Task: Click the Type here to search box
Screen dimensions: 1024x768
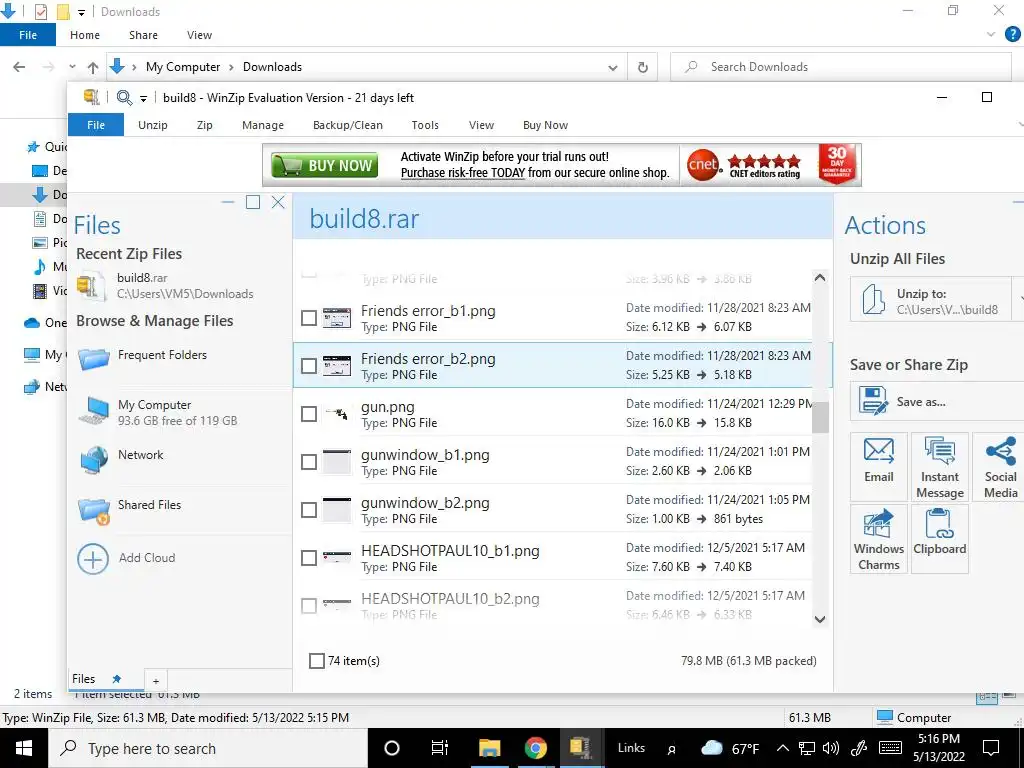Action: point(208,748)
